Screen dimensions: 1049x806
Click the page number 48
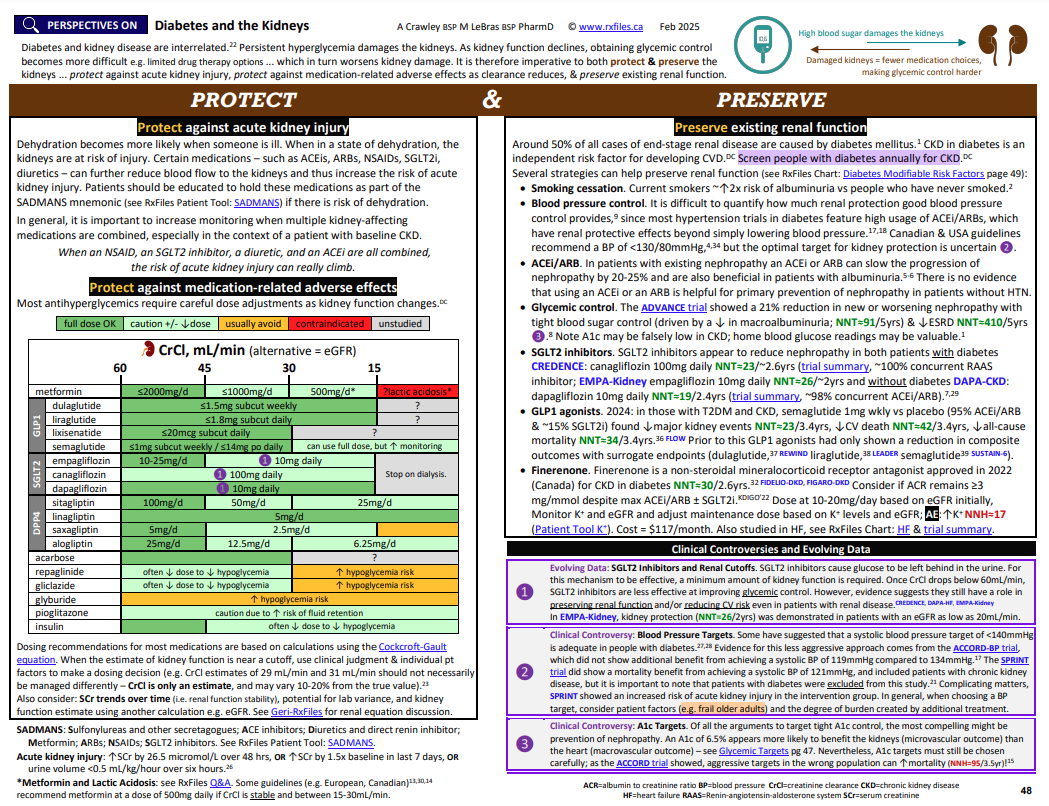pyautogui.click(x=1026, y=791)
